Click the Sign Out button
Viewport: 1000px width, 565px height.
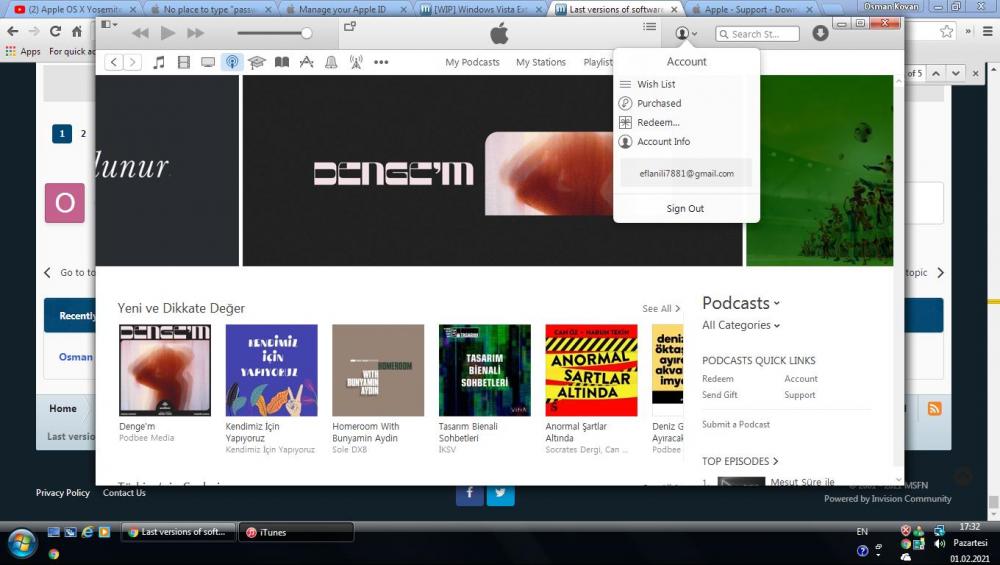(685, 208)
